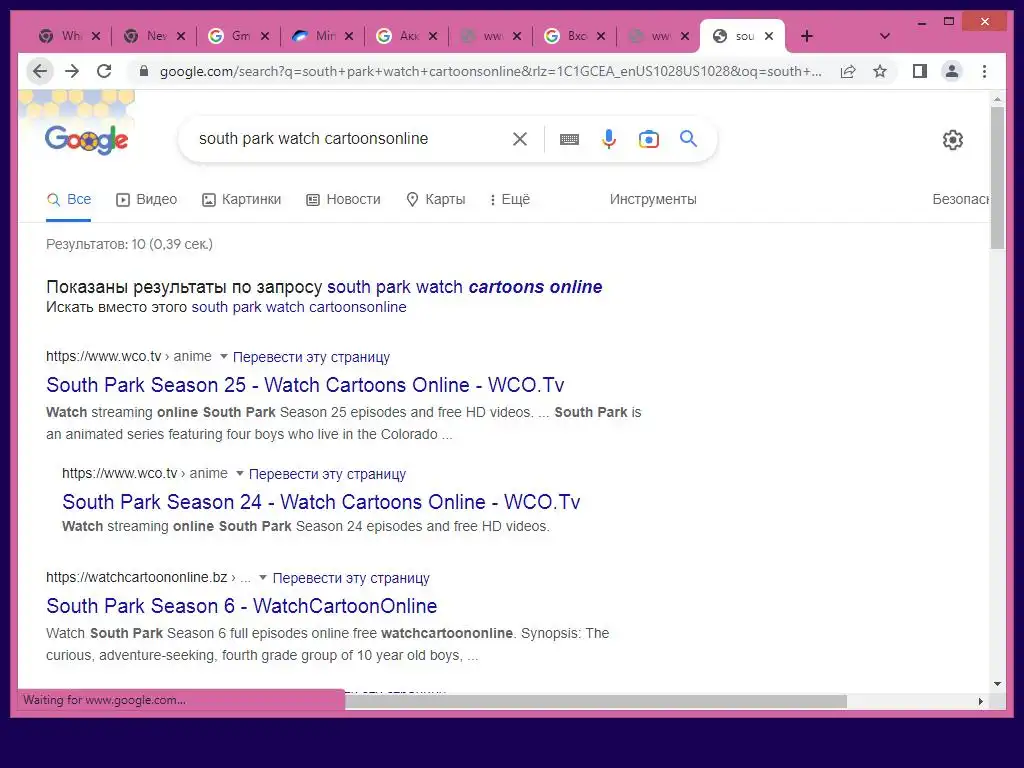Switch to Видео results
This screenshot has height=768, width=1024.
146,200
